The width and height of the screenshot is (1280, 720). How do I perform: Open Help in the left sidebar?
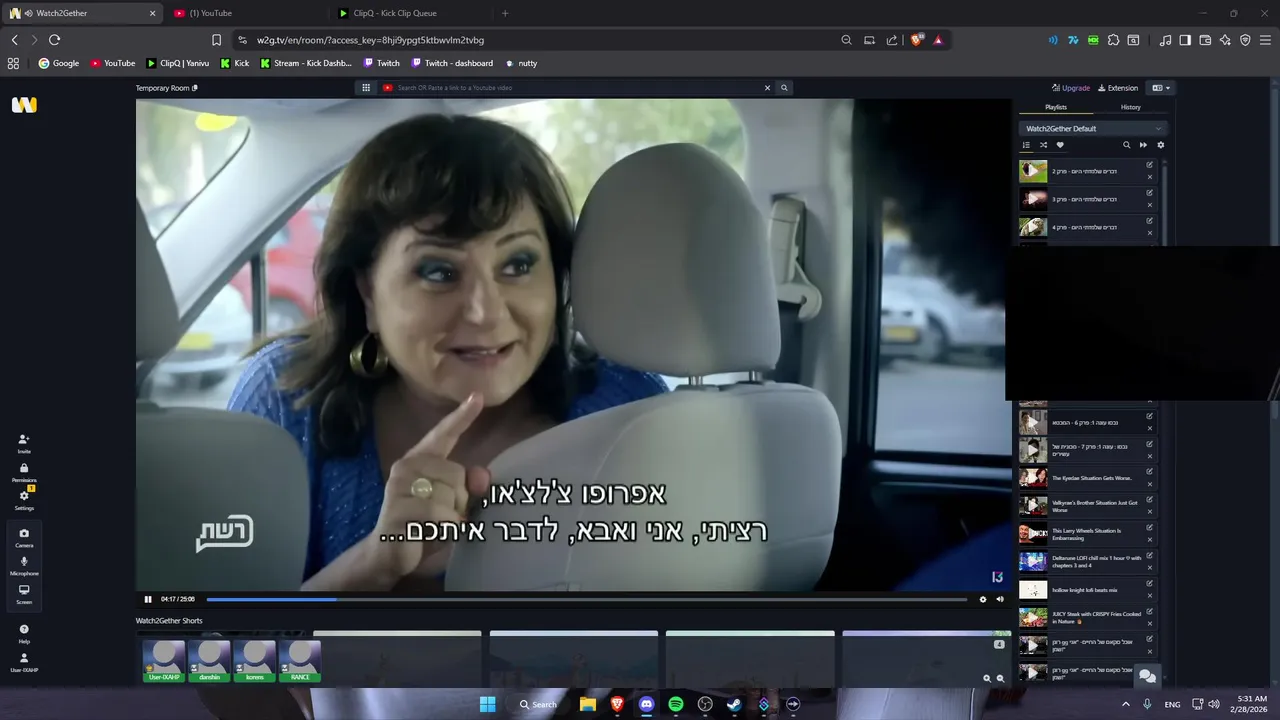pos(24,633)
